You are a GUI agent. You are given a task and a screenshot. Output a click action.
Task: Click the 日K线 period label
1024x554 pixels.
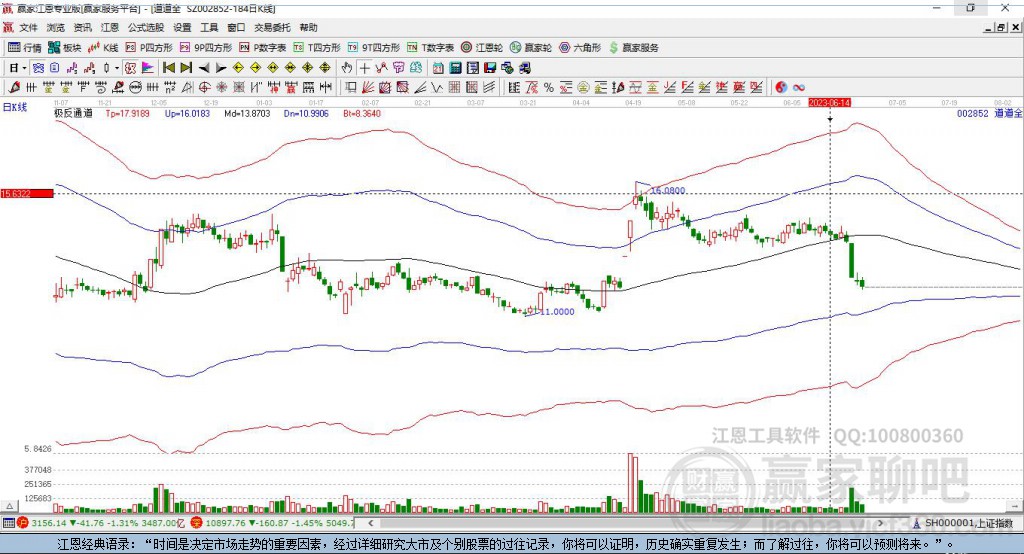point(15,107)
